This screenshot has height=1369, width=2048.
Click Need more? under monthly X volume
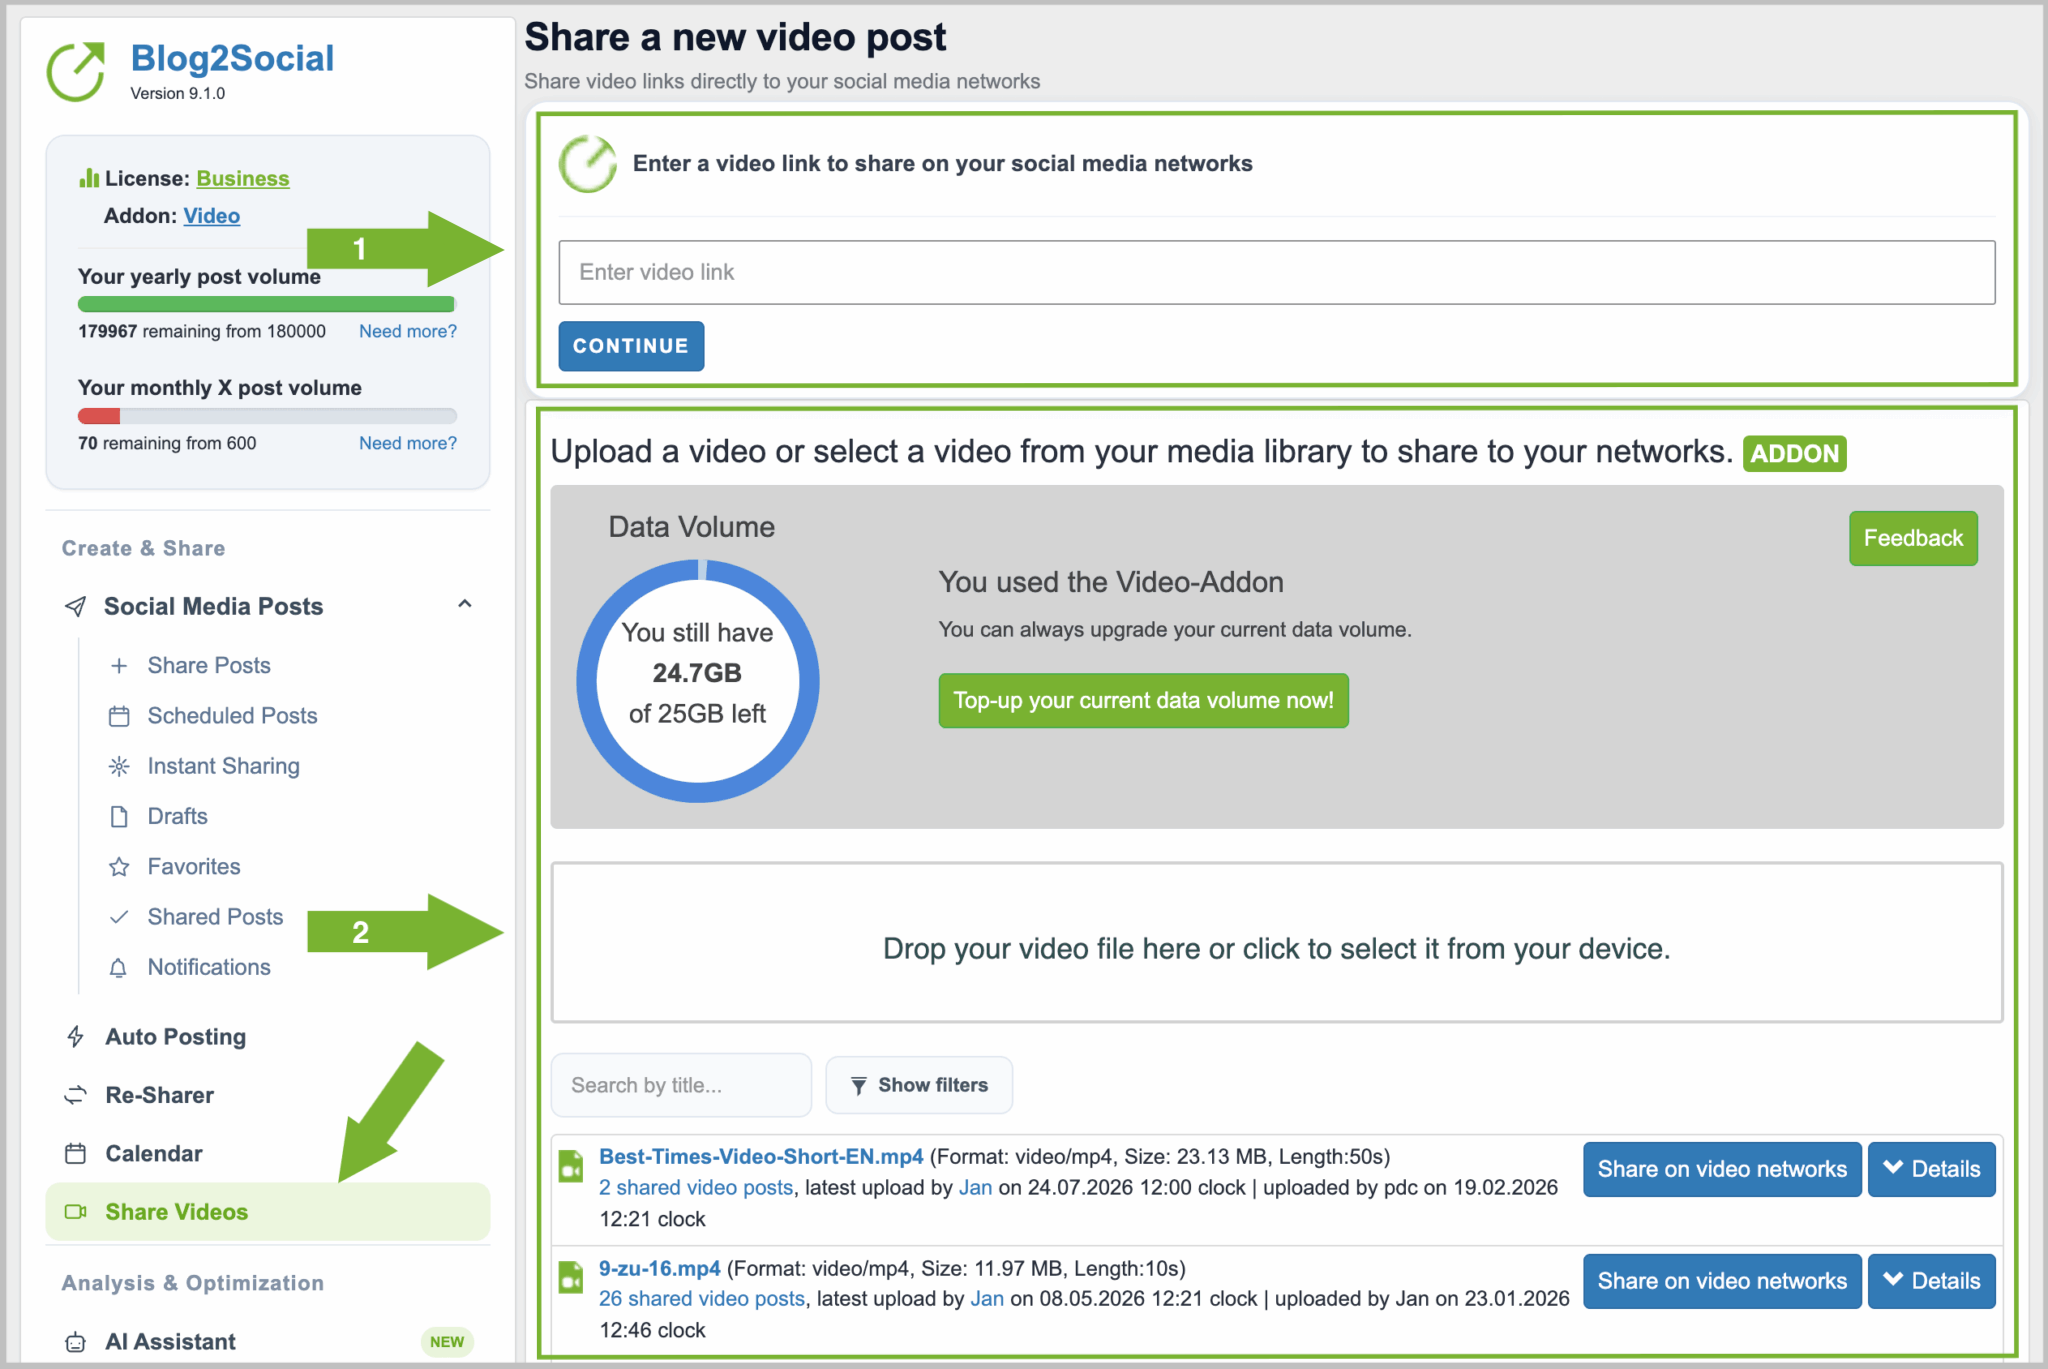(x=408, y=443)
